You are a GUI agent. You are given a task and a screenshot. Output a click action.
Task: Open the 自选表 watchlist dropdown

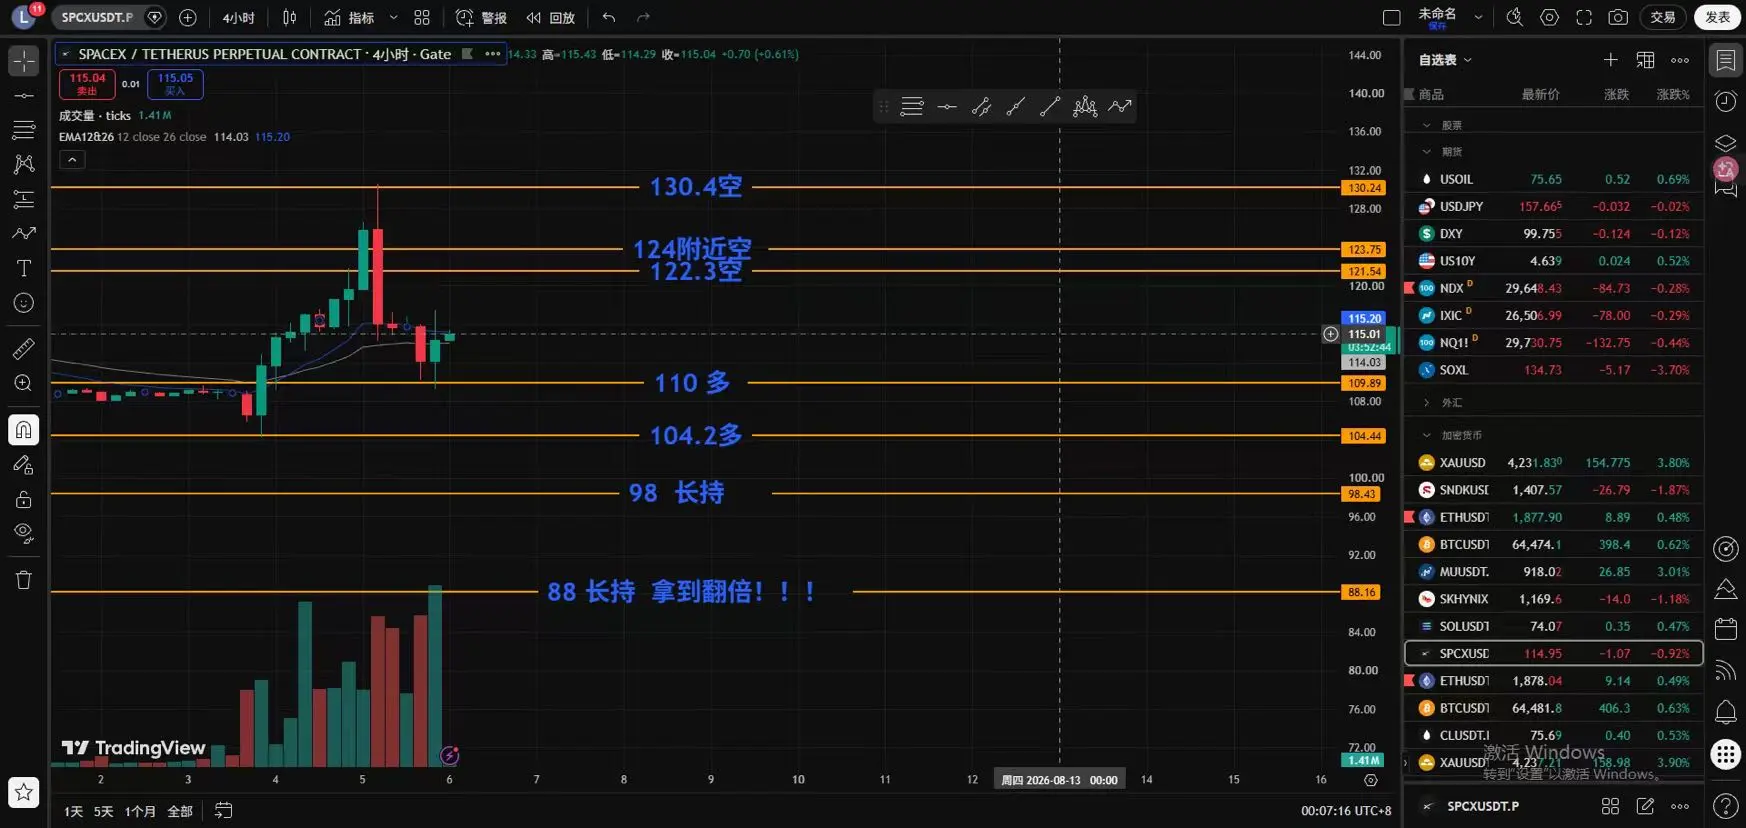click(1445, 60)
